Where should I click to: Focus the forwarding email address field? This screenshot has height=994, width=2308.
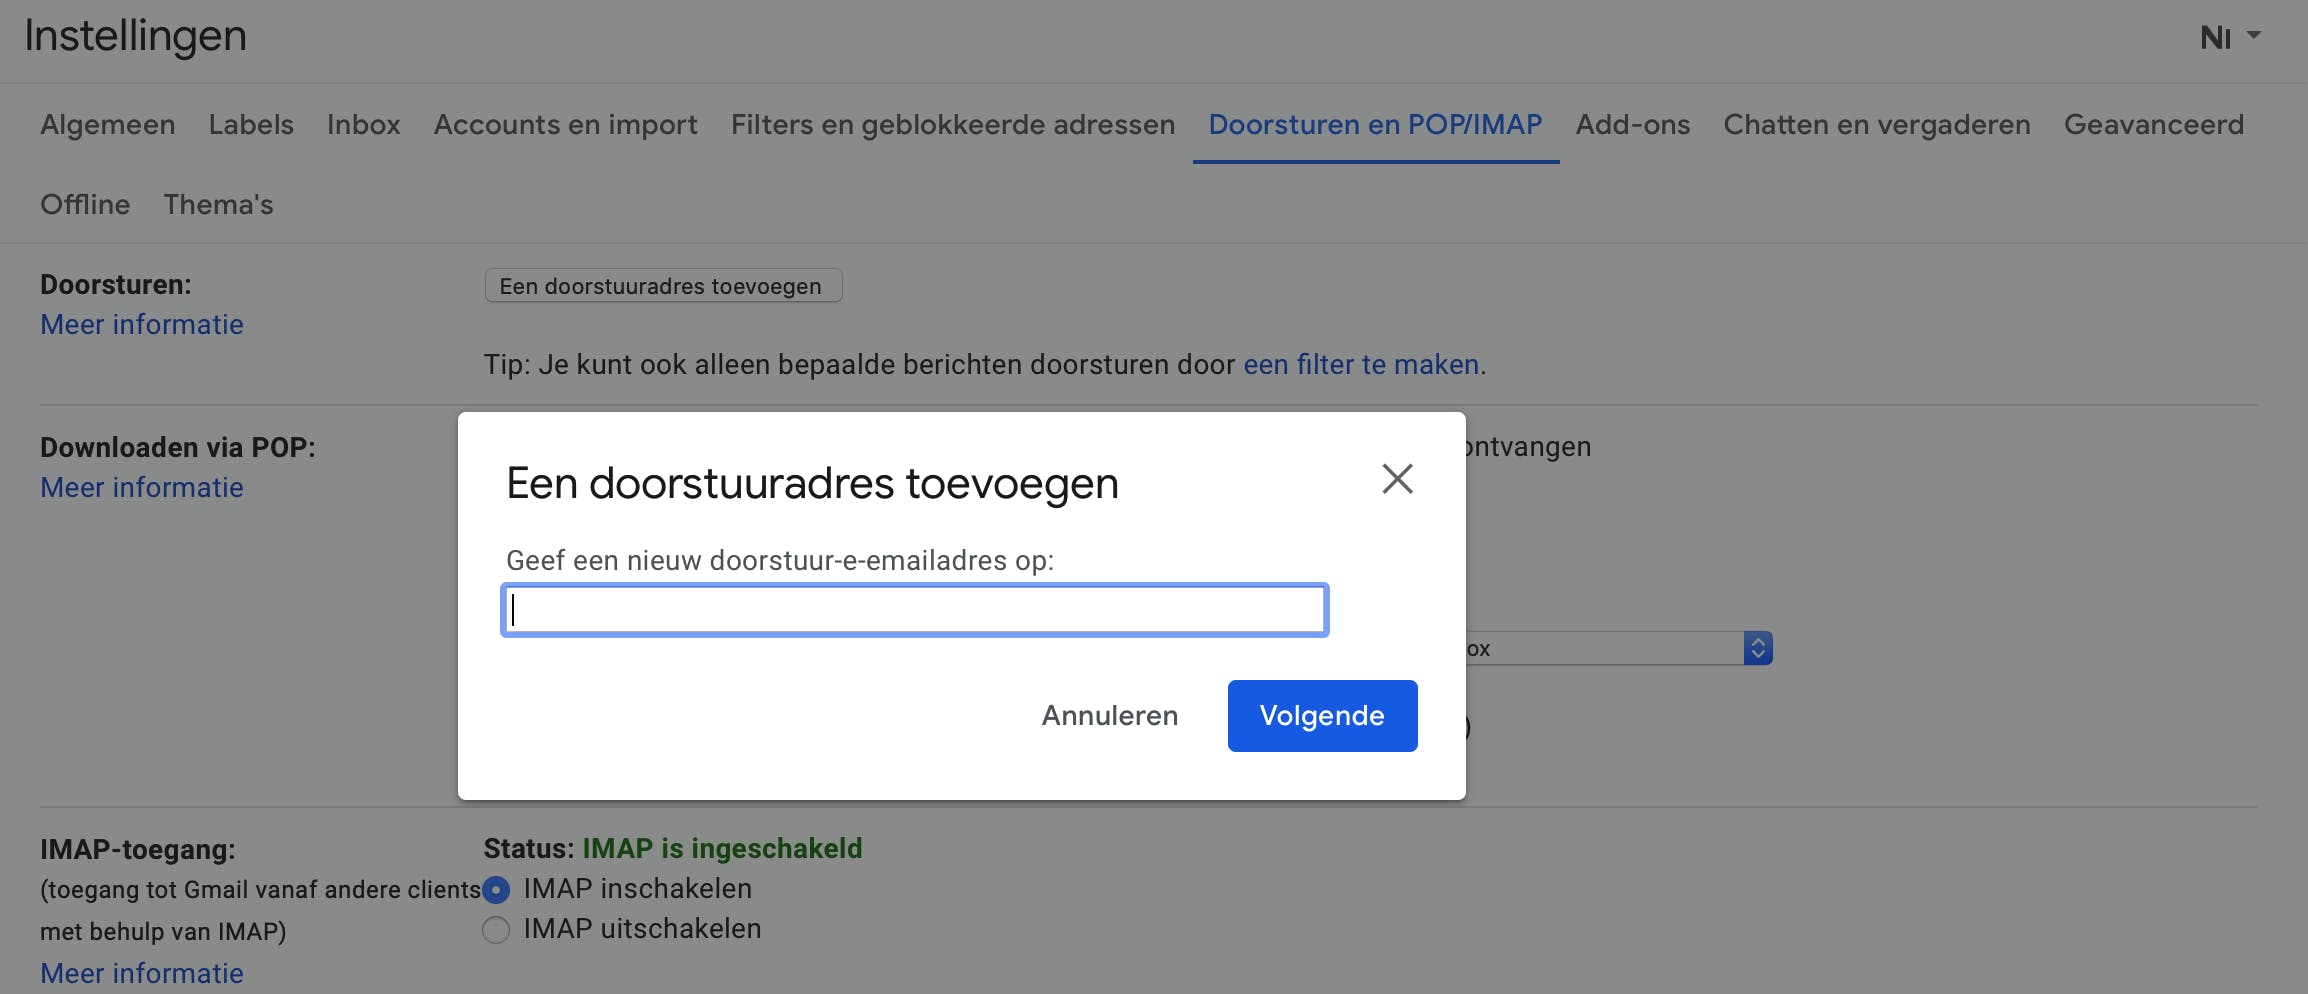click(914, 610)
